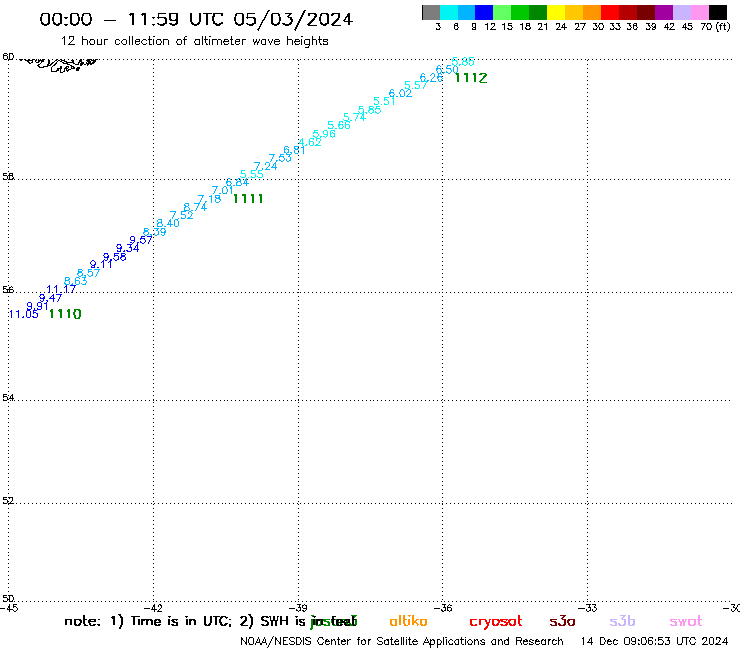The width and height of the screenshot is (740, 650).
Task: Click the wave height value 5.55
Action: pyautogui.click(x=252, y=174)
